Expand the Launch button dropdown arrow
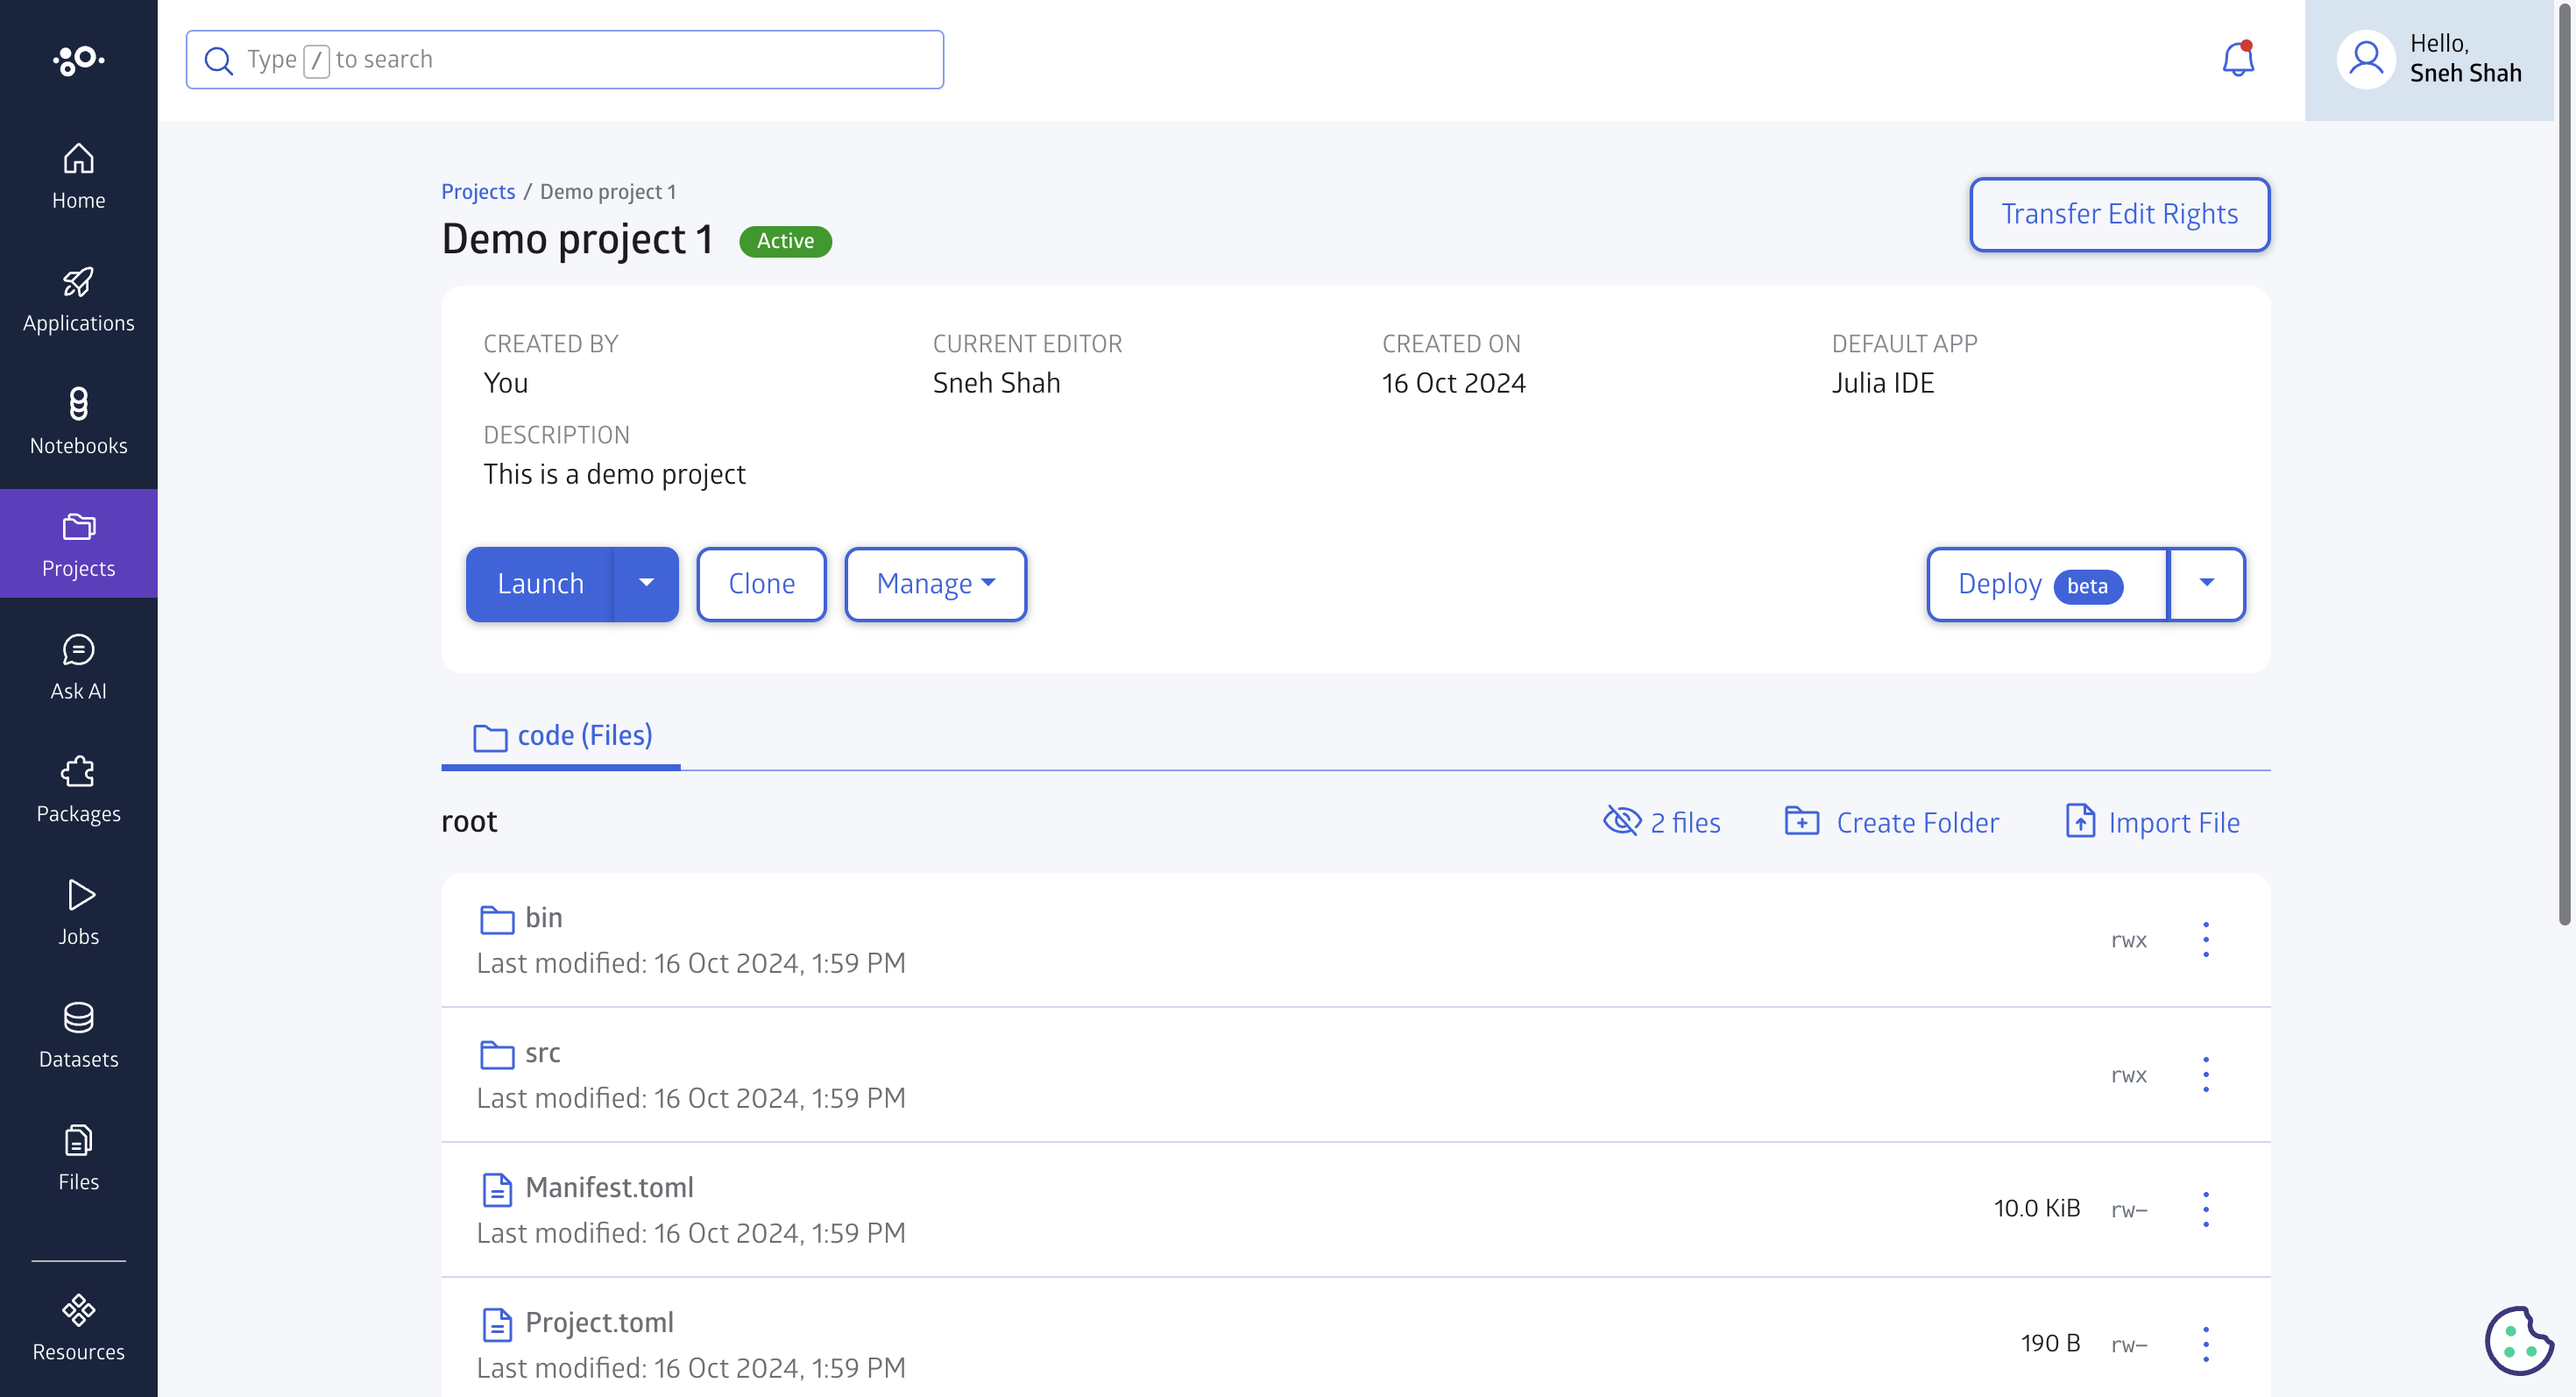Viewport: 2576px width, 1397px height. point(646,583)
